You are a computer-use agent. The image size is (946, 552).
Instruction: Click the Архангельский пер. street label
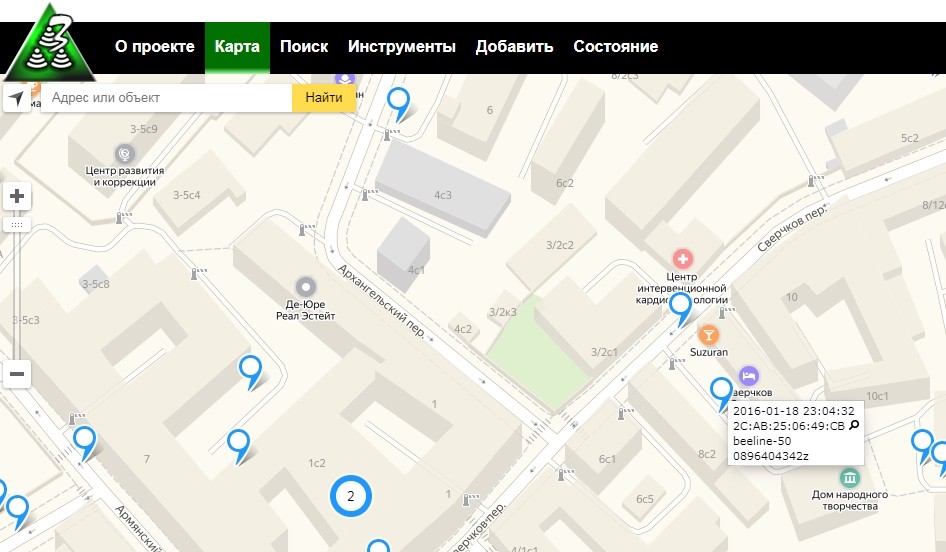click(381, 300)
